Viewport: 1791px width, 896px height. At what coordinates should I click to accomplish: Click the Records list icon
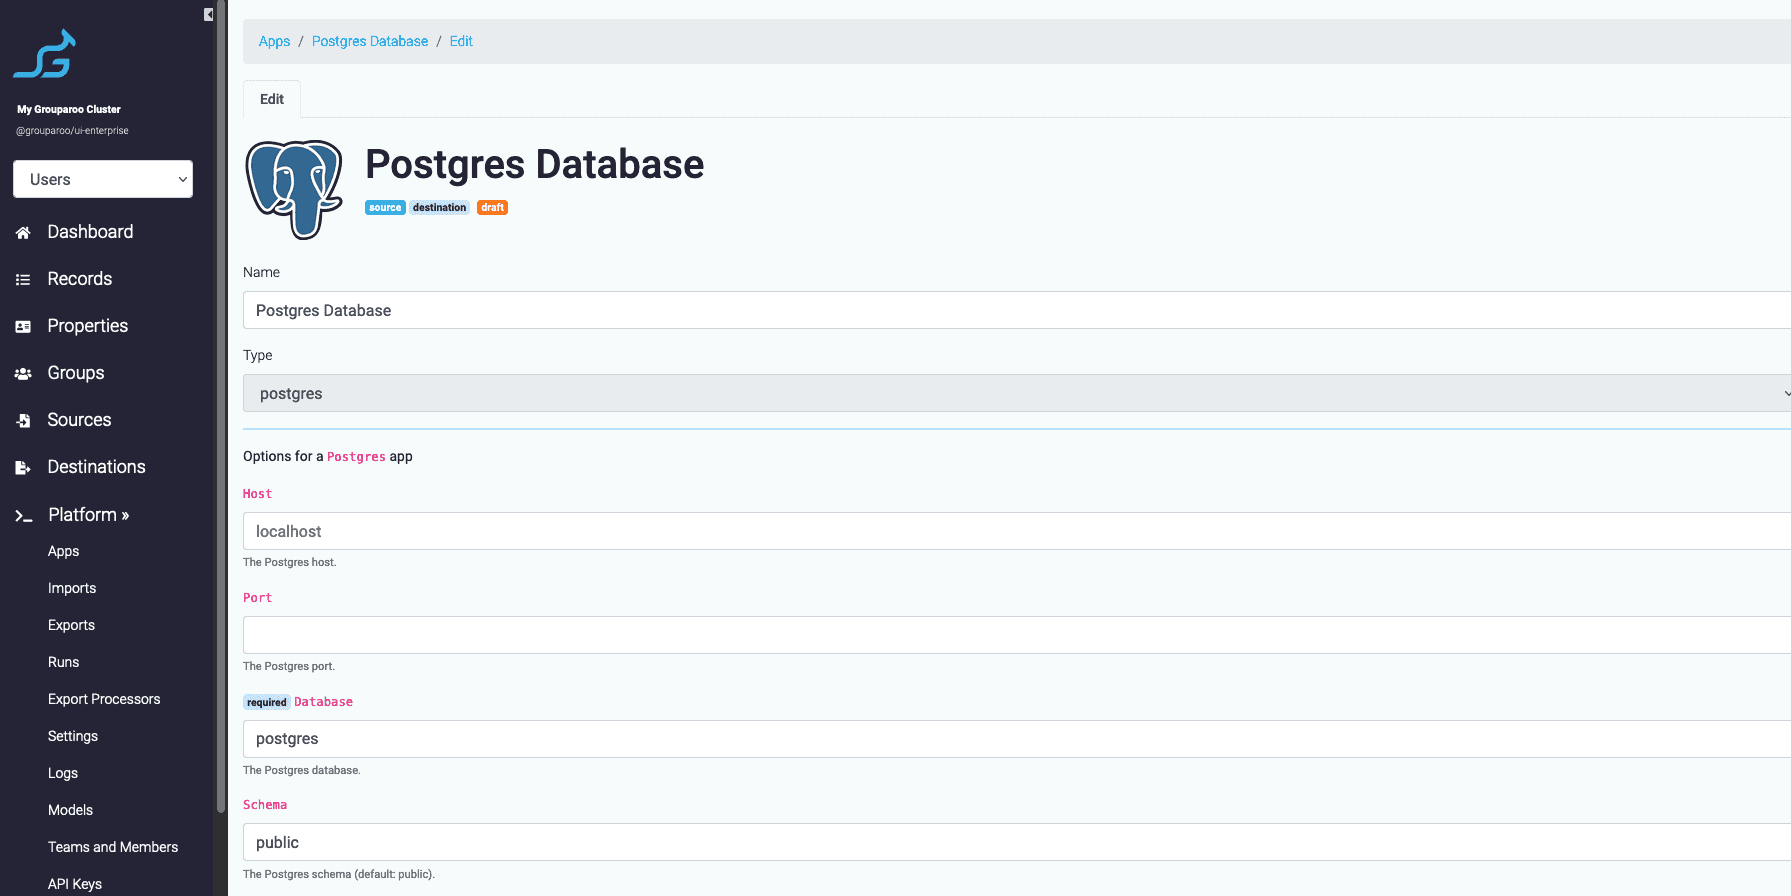23,279
